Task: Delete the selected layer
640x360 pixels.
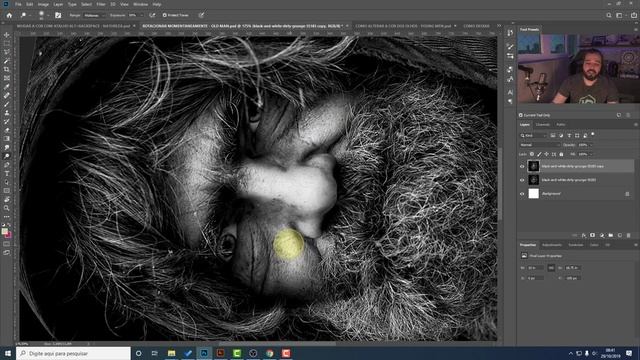Action: click(629, 236)
